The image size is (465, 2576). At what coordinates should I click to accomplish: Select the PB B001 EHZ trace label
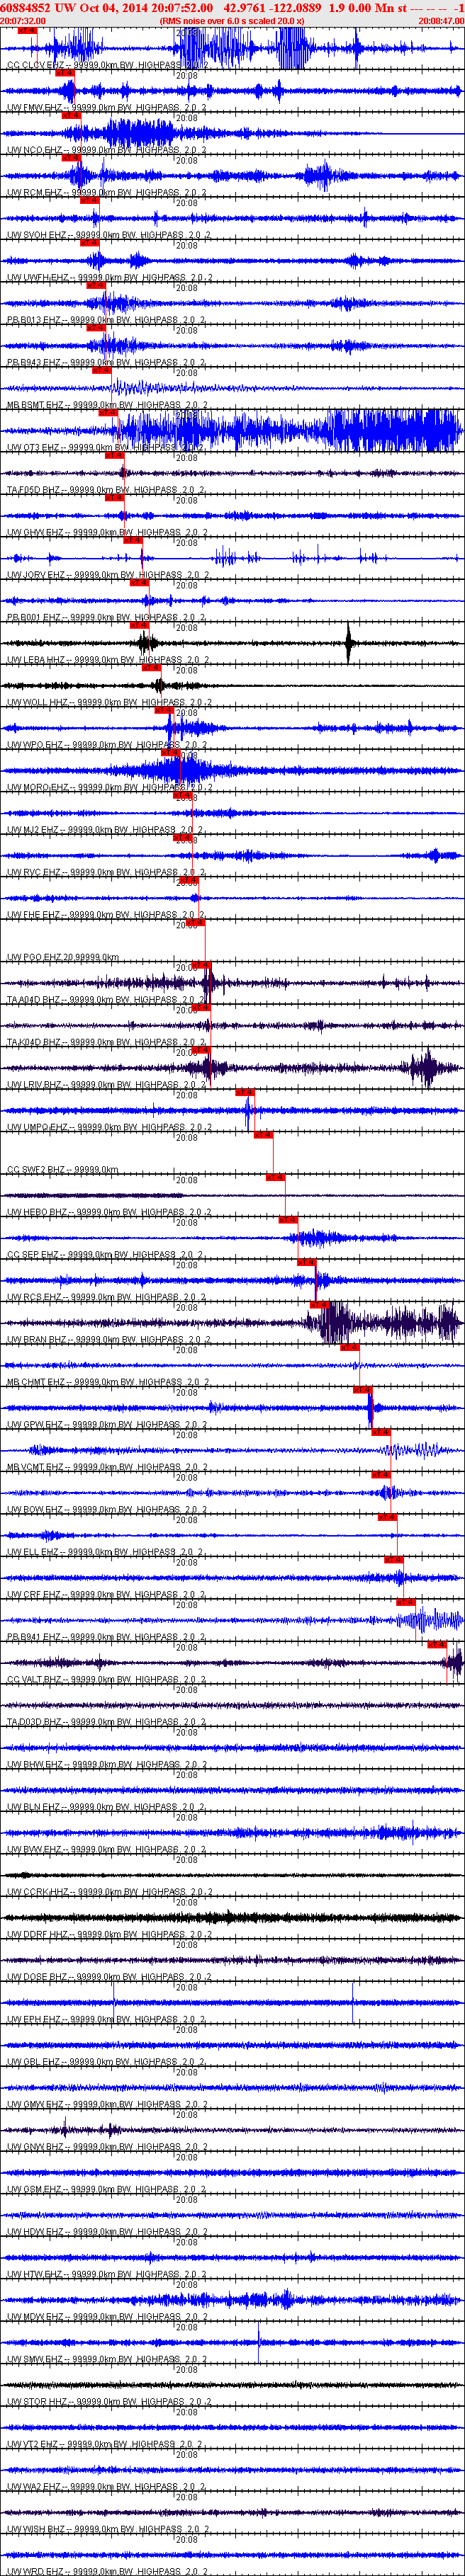(107, 617)
